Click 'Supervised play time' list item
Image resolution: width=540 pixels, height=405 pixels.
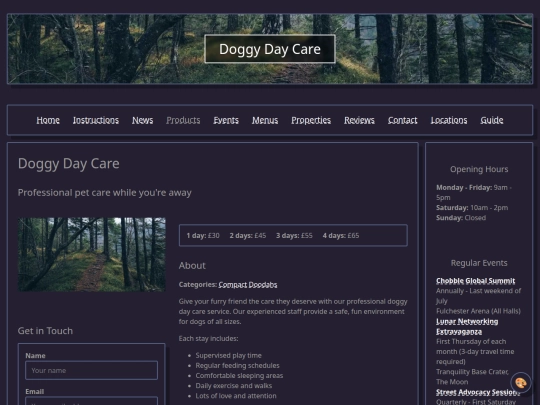(x=228, y=355)
